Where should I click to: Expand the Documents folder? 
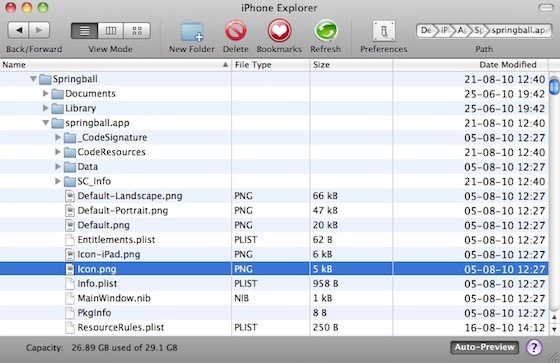coord(45,93)
